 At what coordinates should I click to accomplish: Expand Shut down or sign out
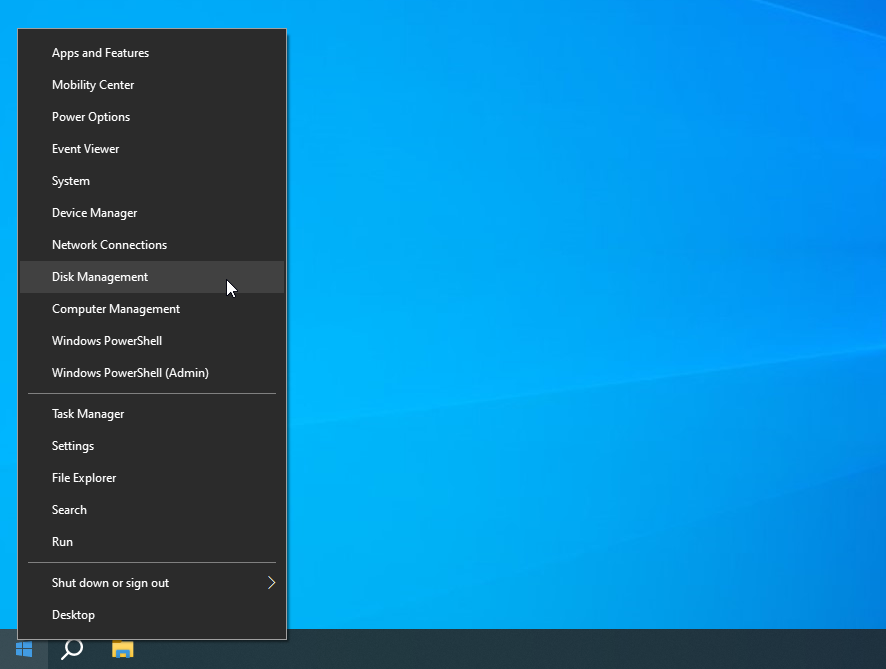click(152, 583)
